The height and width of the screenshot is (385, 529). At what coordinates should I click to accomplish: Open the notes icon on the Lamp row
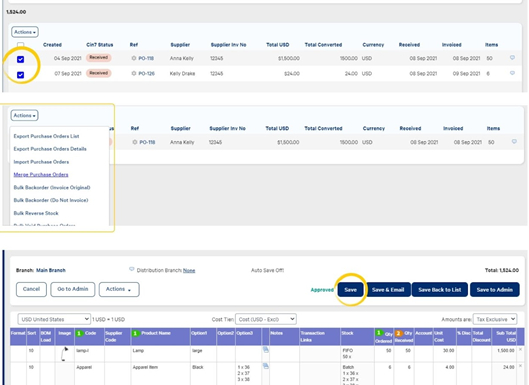(x=266, y=350)
